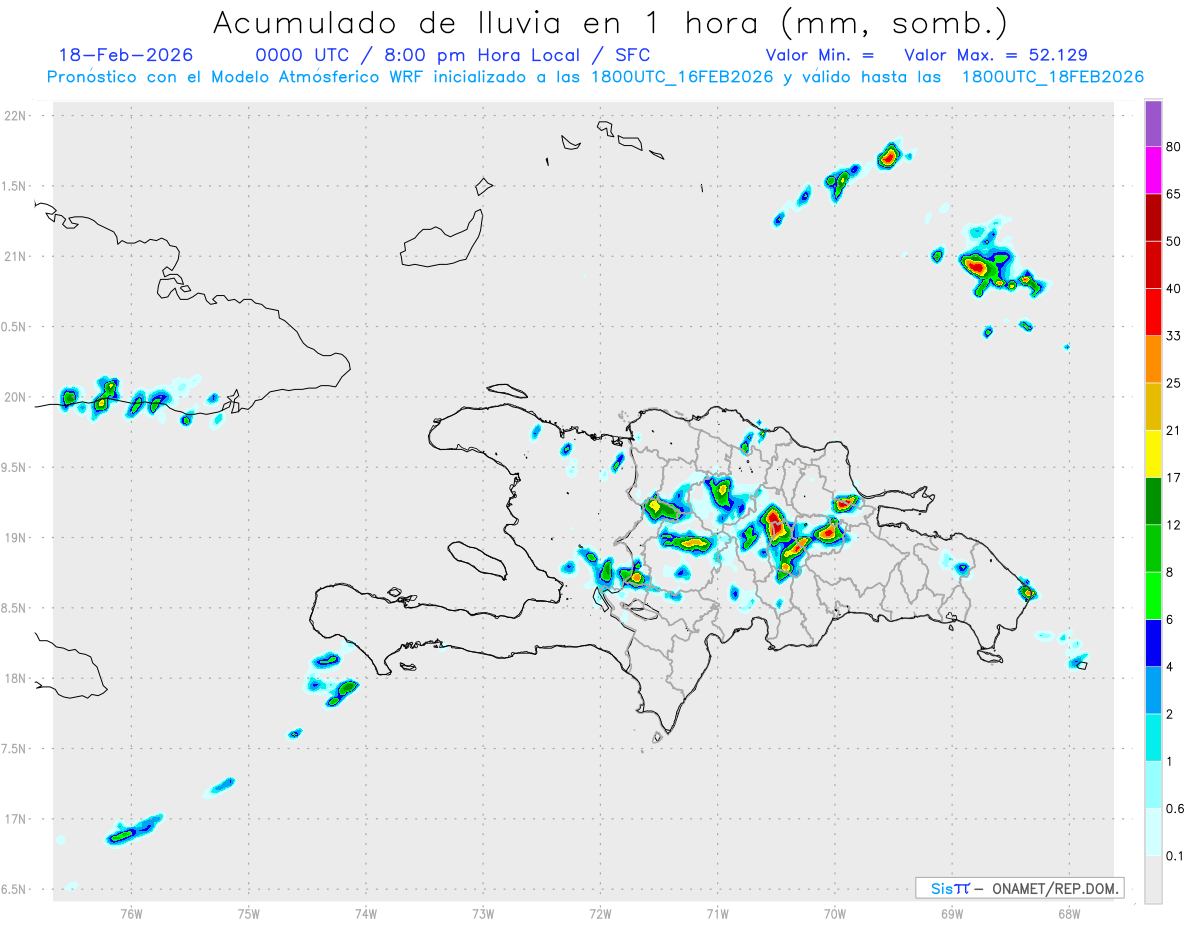Click the red swatch between 40 and 50
The image size is (1200, 927).
tap(1153, 265)
